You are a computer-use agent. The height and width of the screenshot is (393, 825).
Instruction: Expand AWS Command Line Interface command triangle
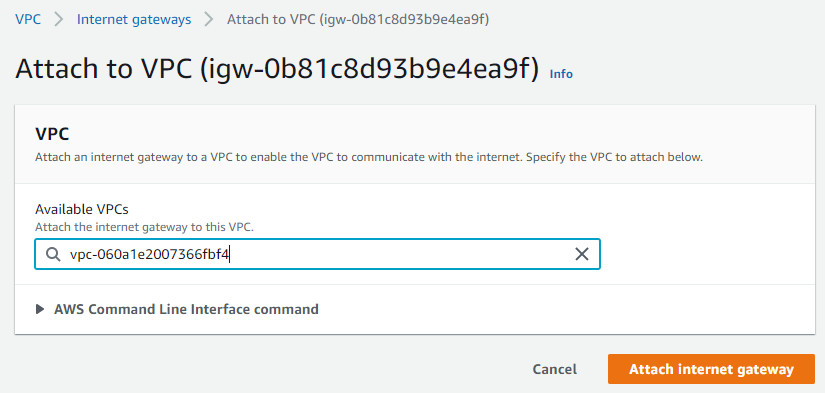coord(40,309)
